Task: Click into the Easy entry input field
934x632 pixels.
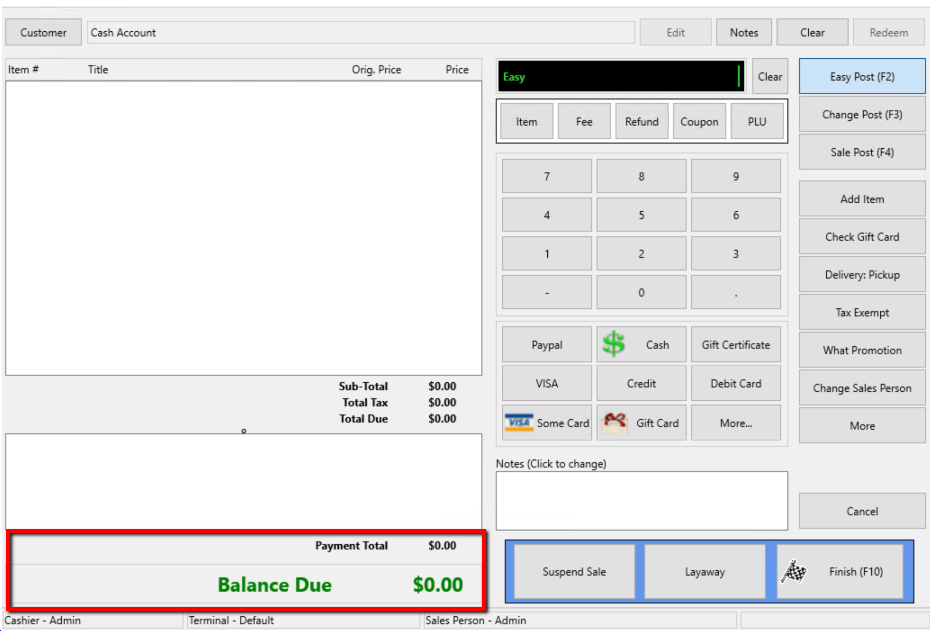Action: click(x=620, y=77)
